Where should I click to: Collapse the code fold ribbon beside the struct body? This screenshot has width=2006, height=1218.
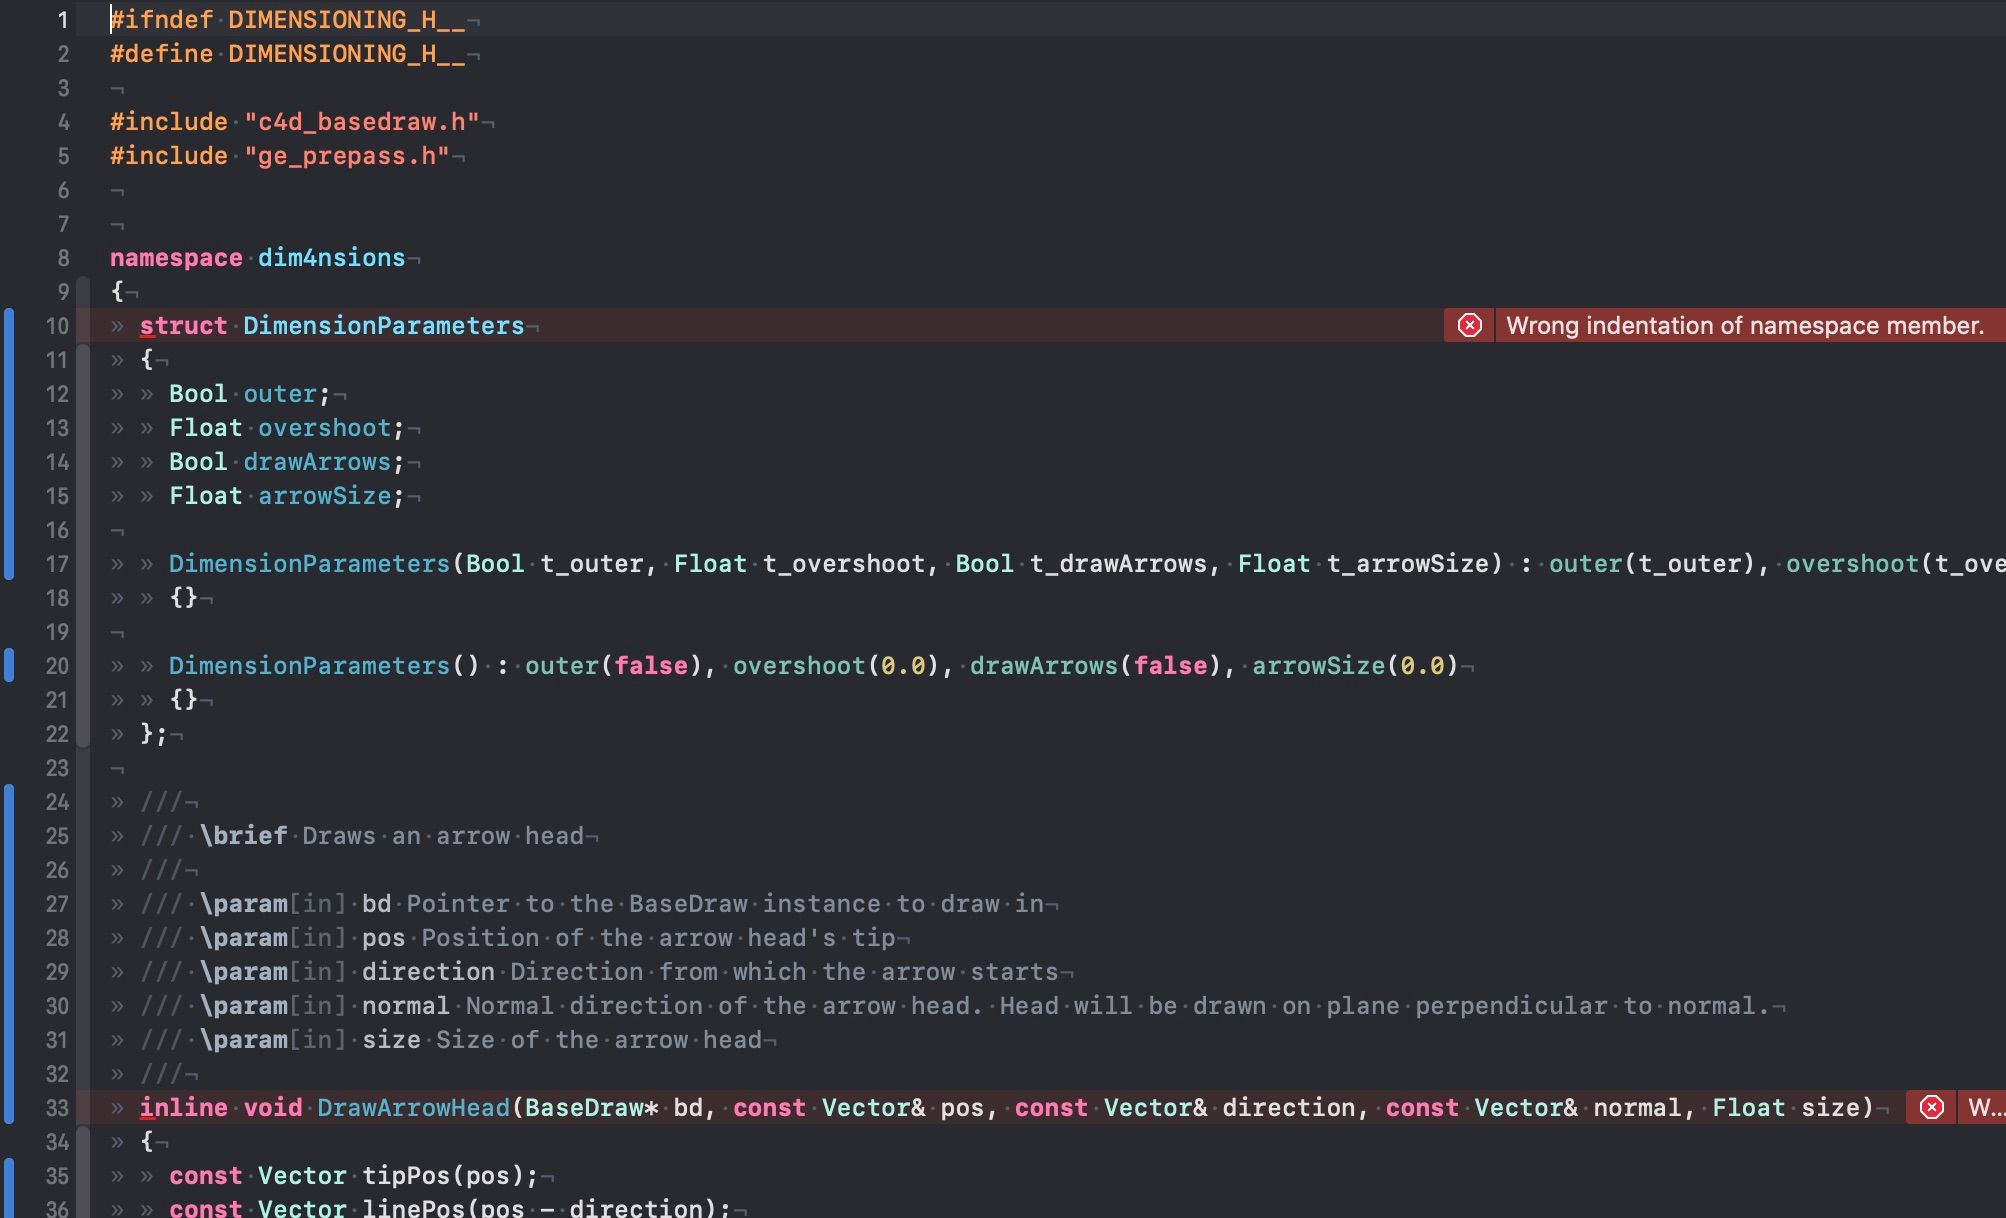pyautogui.click(x=84, y=546)
